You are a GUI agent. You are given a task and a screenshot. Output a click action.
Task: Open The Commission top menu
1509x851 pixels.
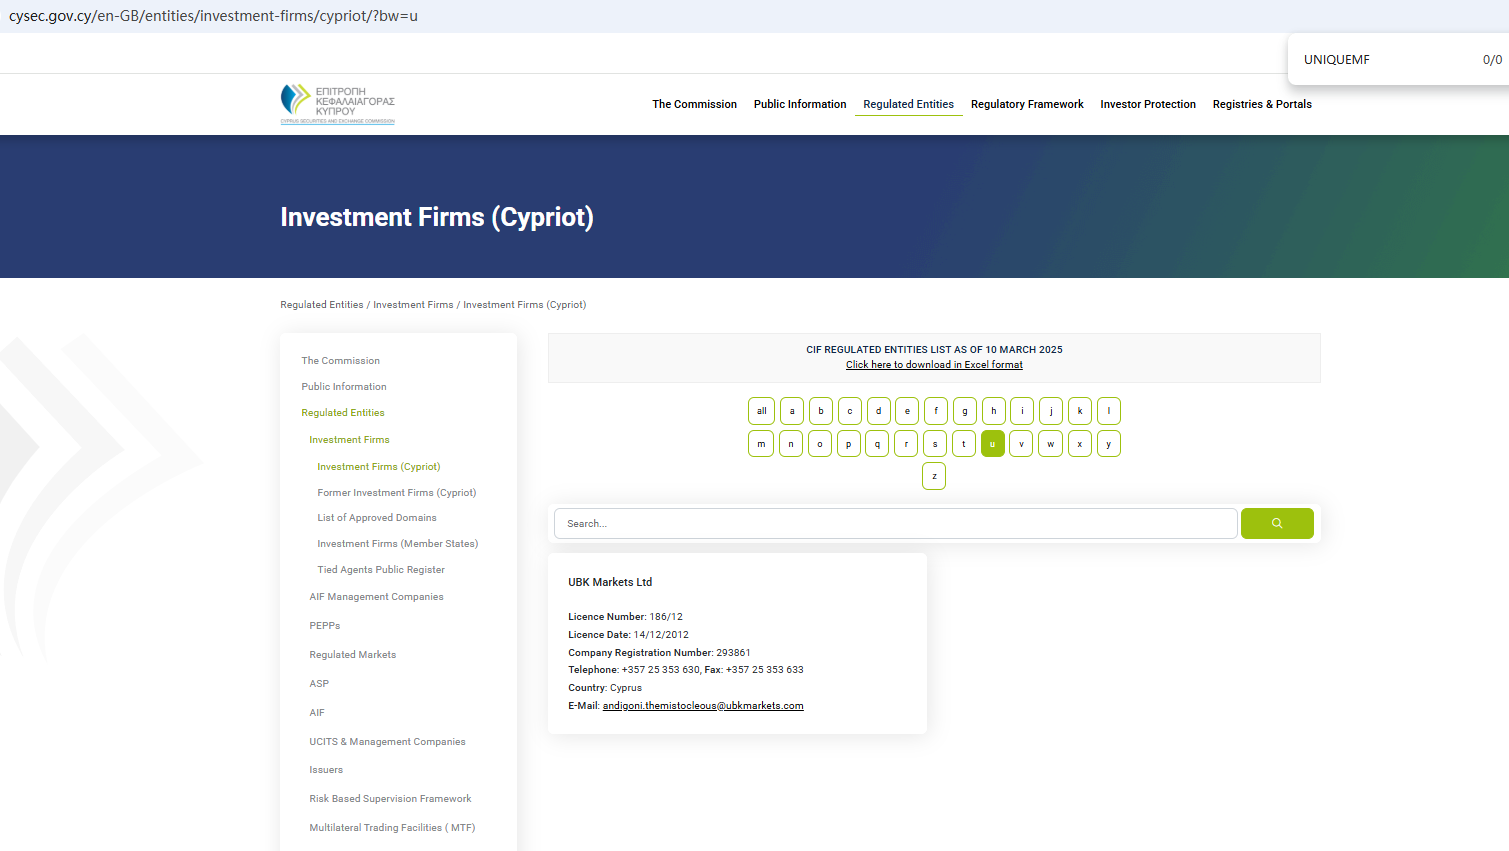click(694, 104)
